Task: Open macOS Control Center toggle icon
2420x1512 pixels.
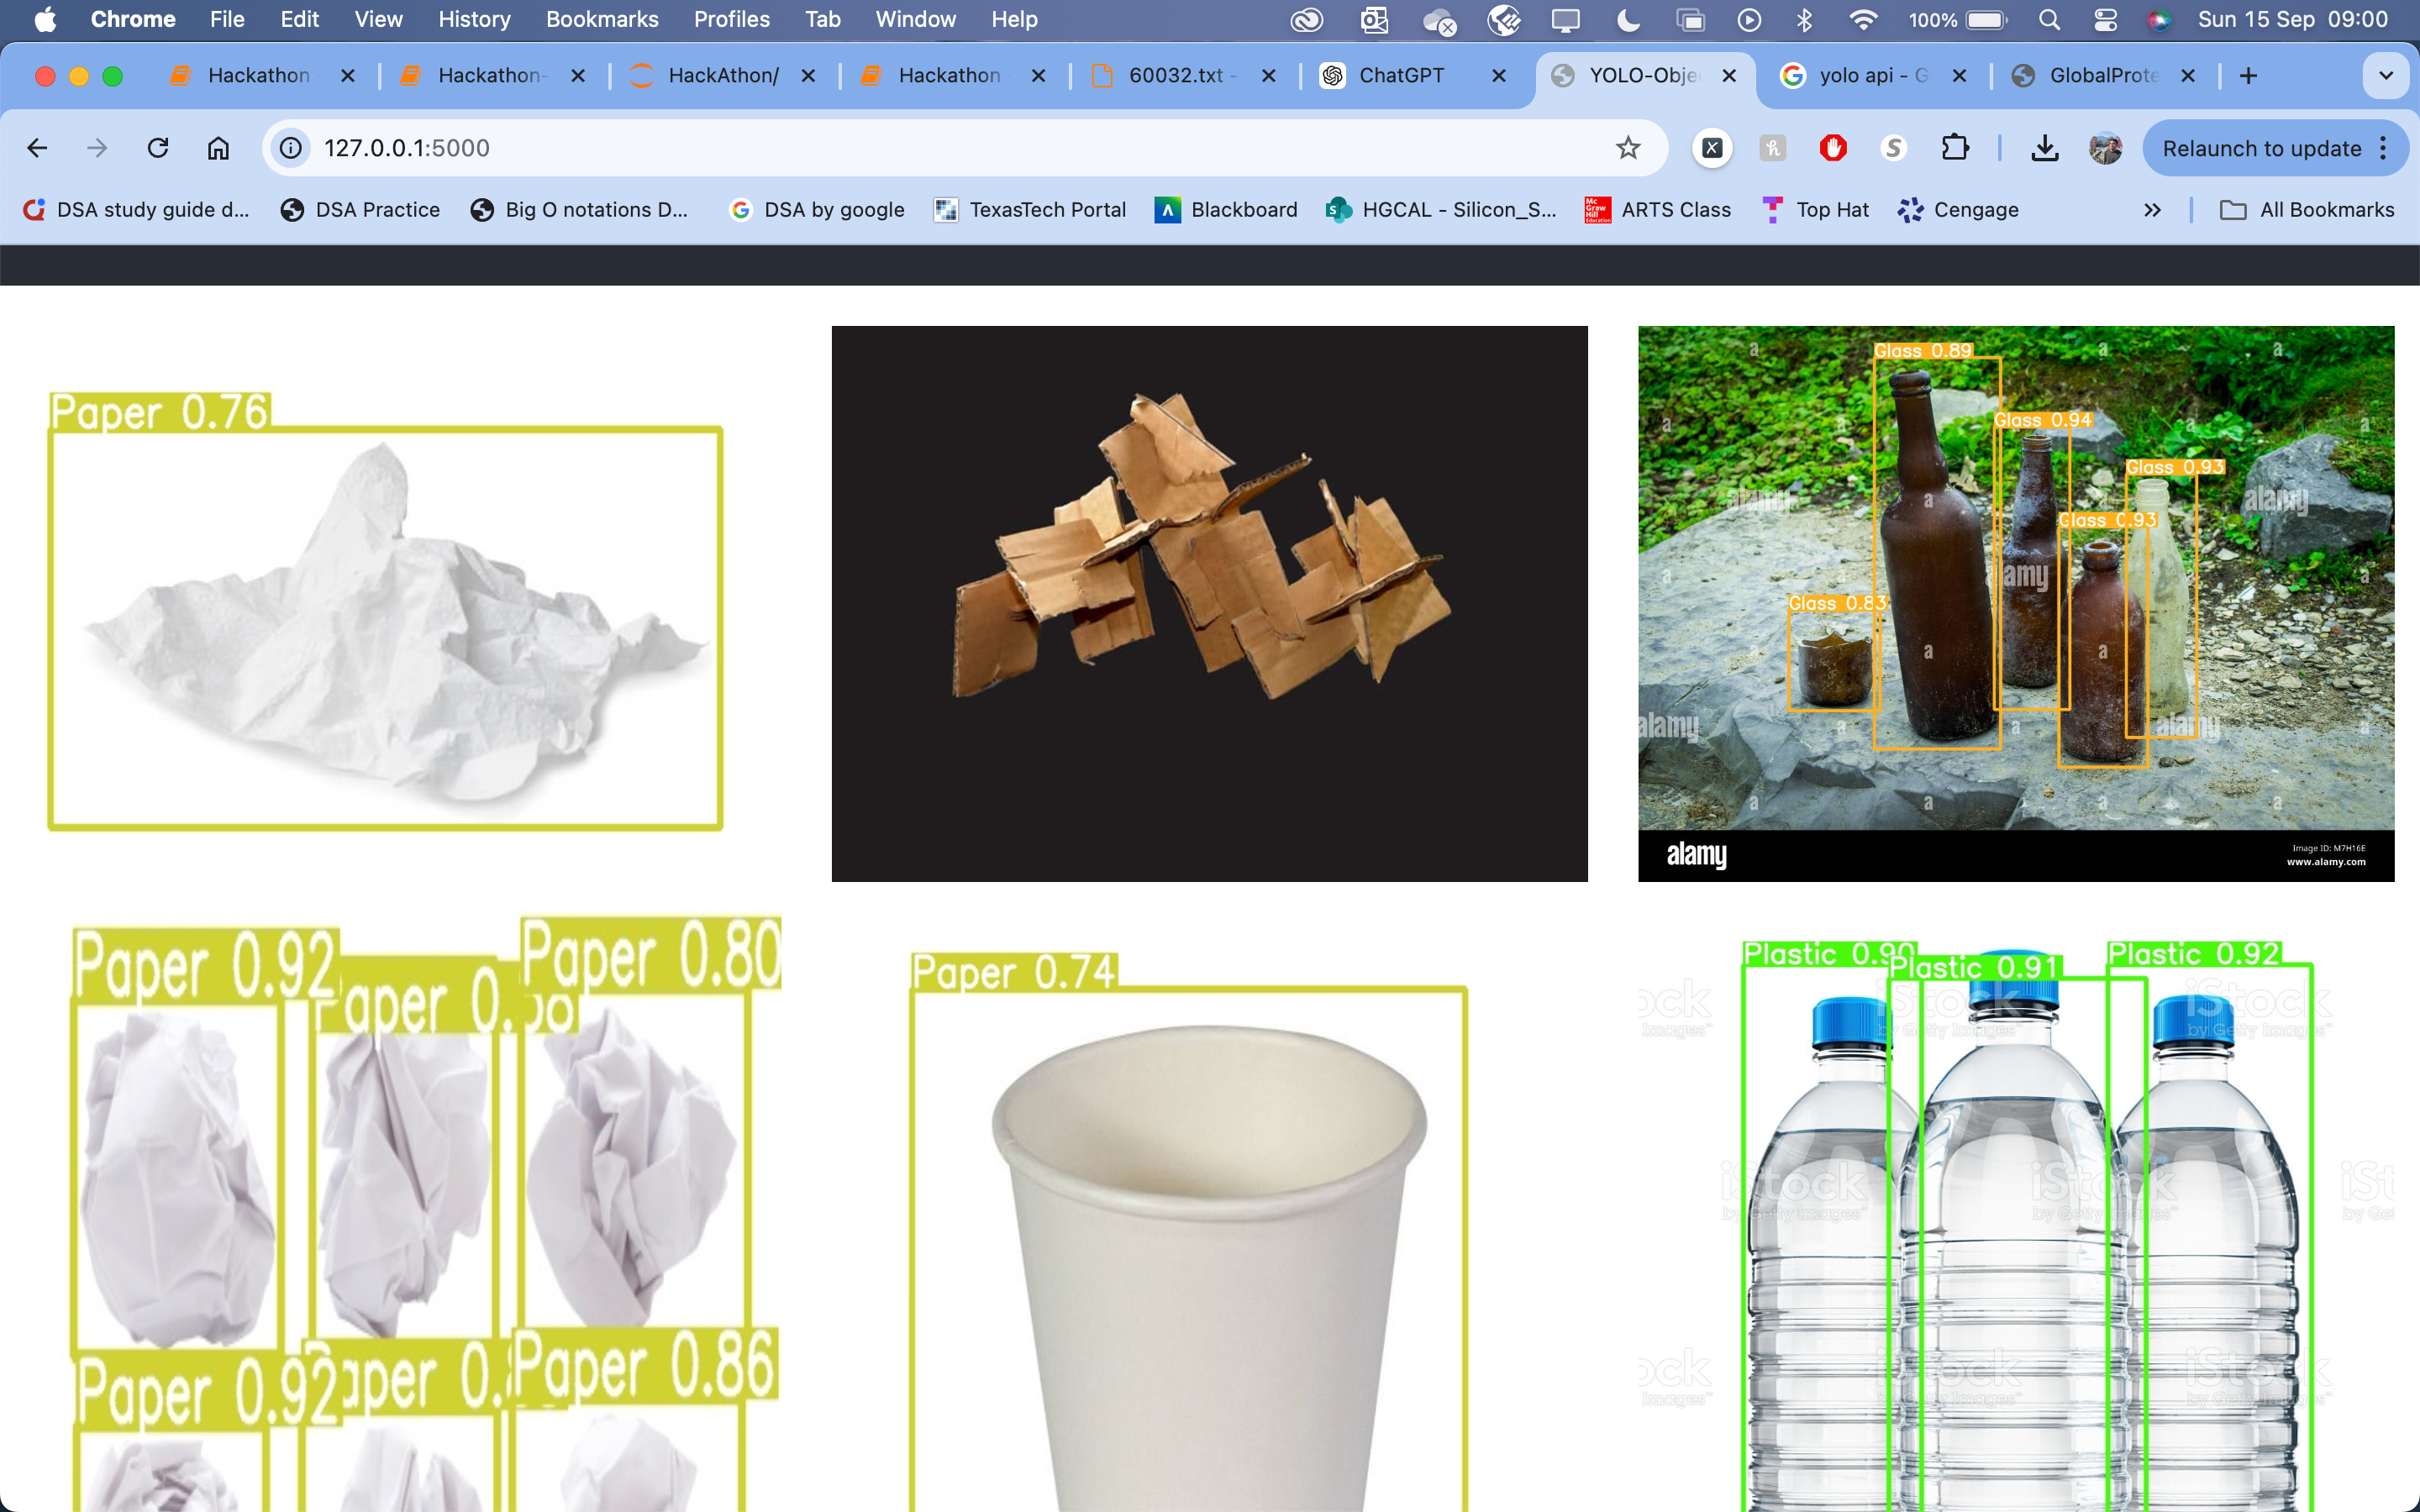Action: [2104, 20]
